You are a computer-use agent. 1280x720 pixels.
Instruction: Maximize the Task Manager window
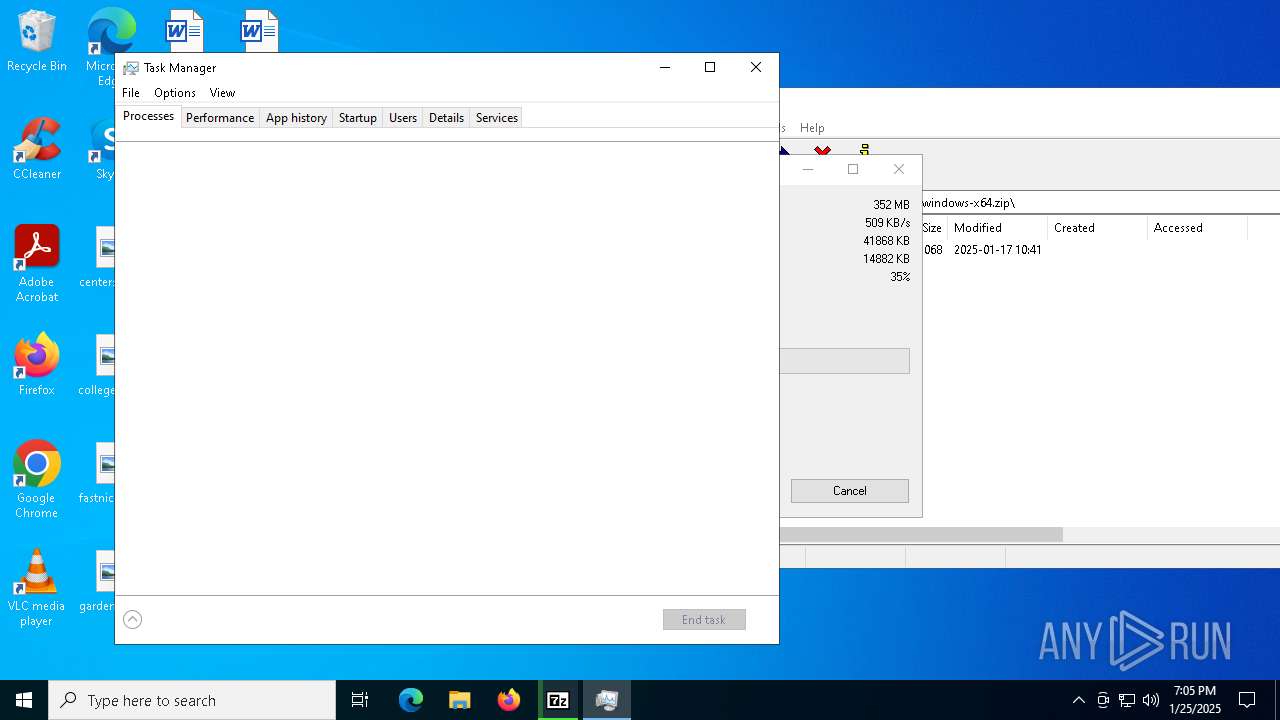point(710,68)
